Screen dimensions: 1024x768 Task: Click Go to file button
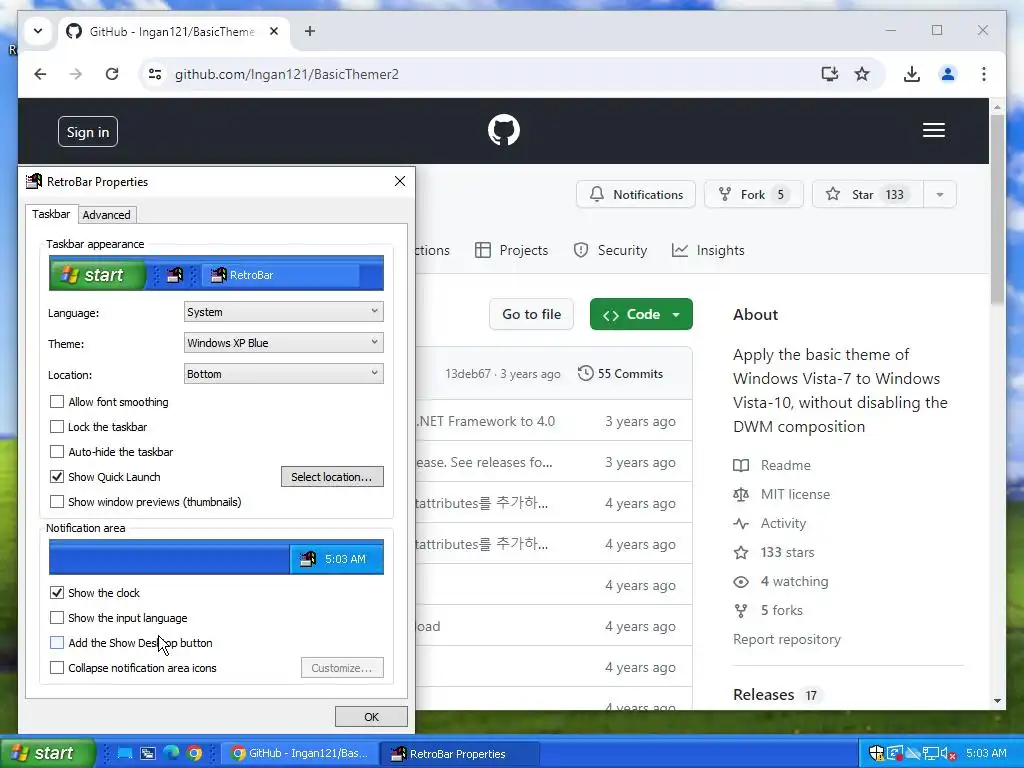tap(531, 314)
